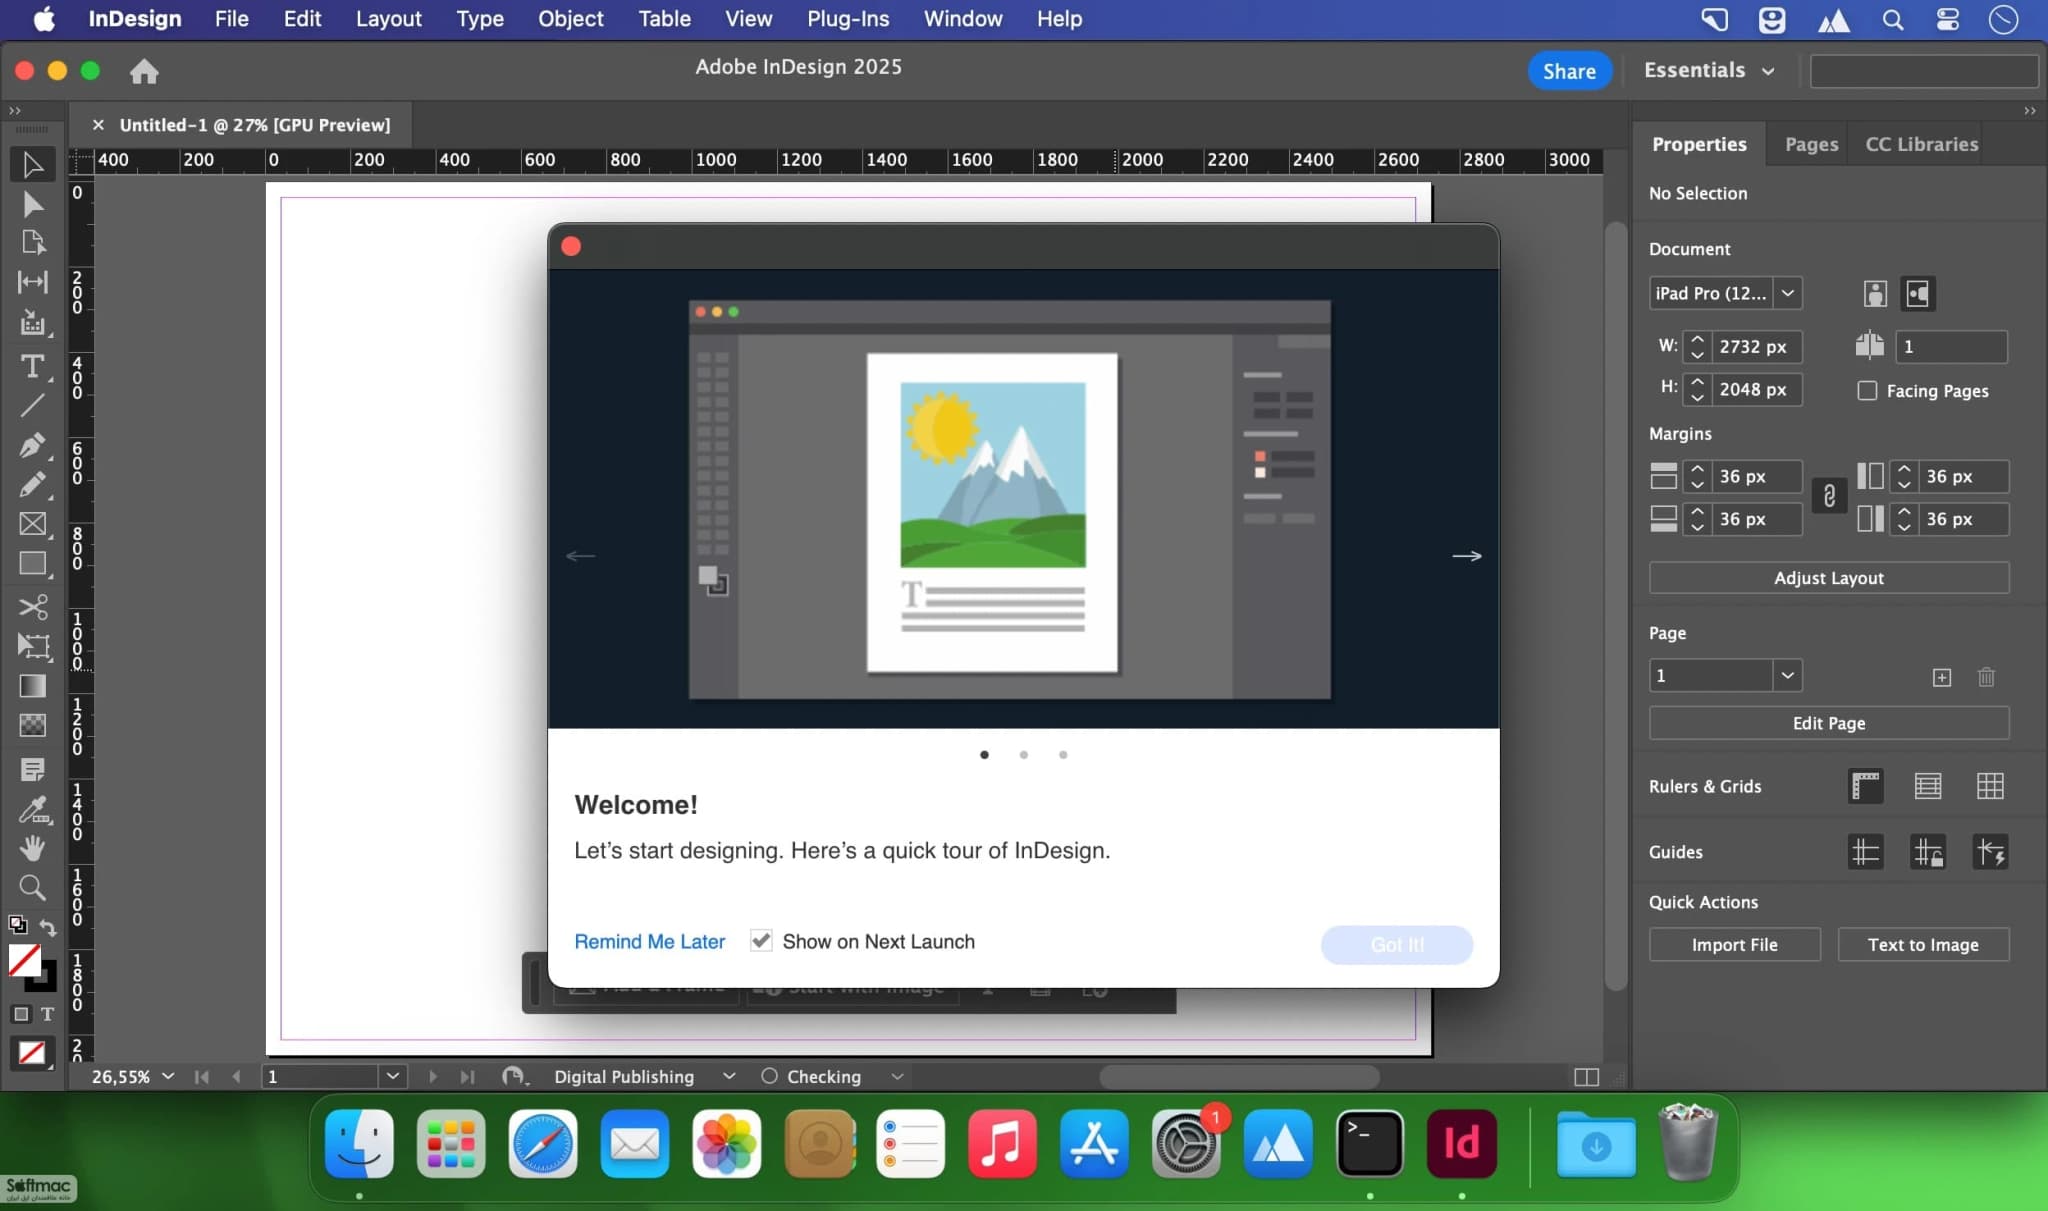This screenshot has width=2048, height=1211.
Task: Select the Page tool
Action: (32, 243)
